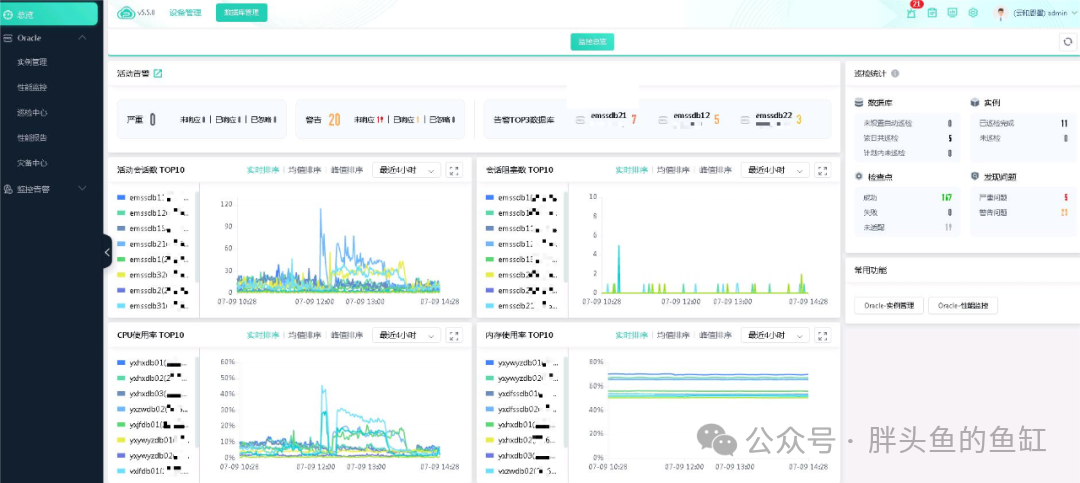Click the 活动会话数 legend scrollbar
Image resolution: width=1080 pixels, height=483 pixels.
(x=196, y=237)
